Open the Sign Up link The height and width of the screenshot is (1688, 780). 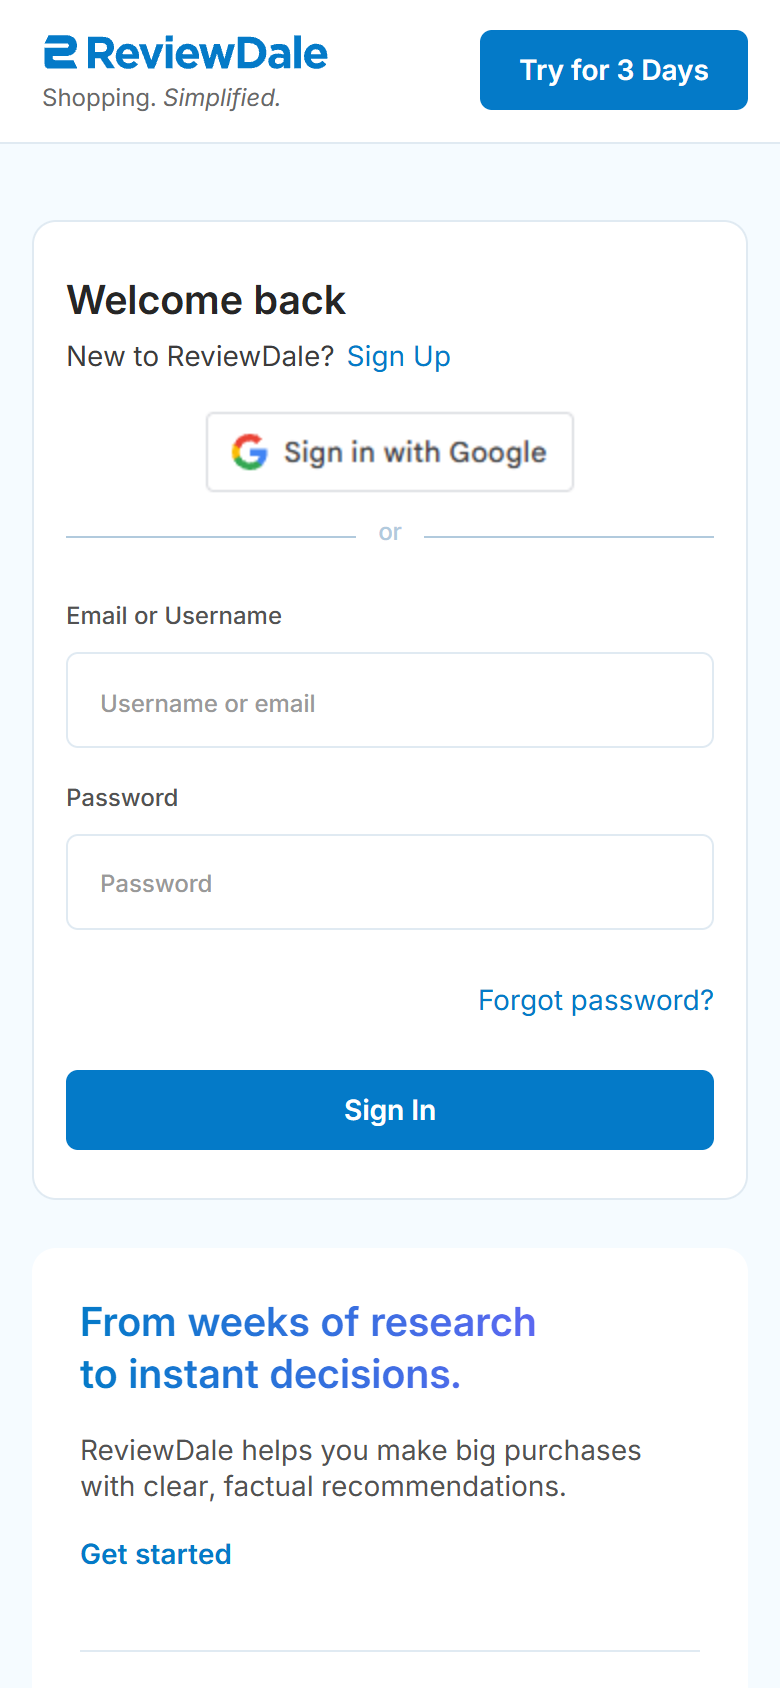click(x=398, y=357)
